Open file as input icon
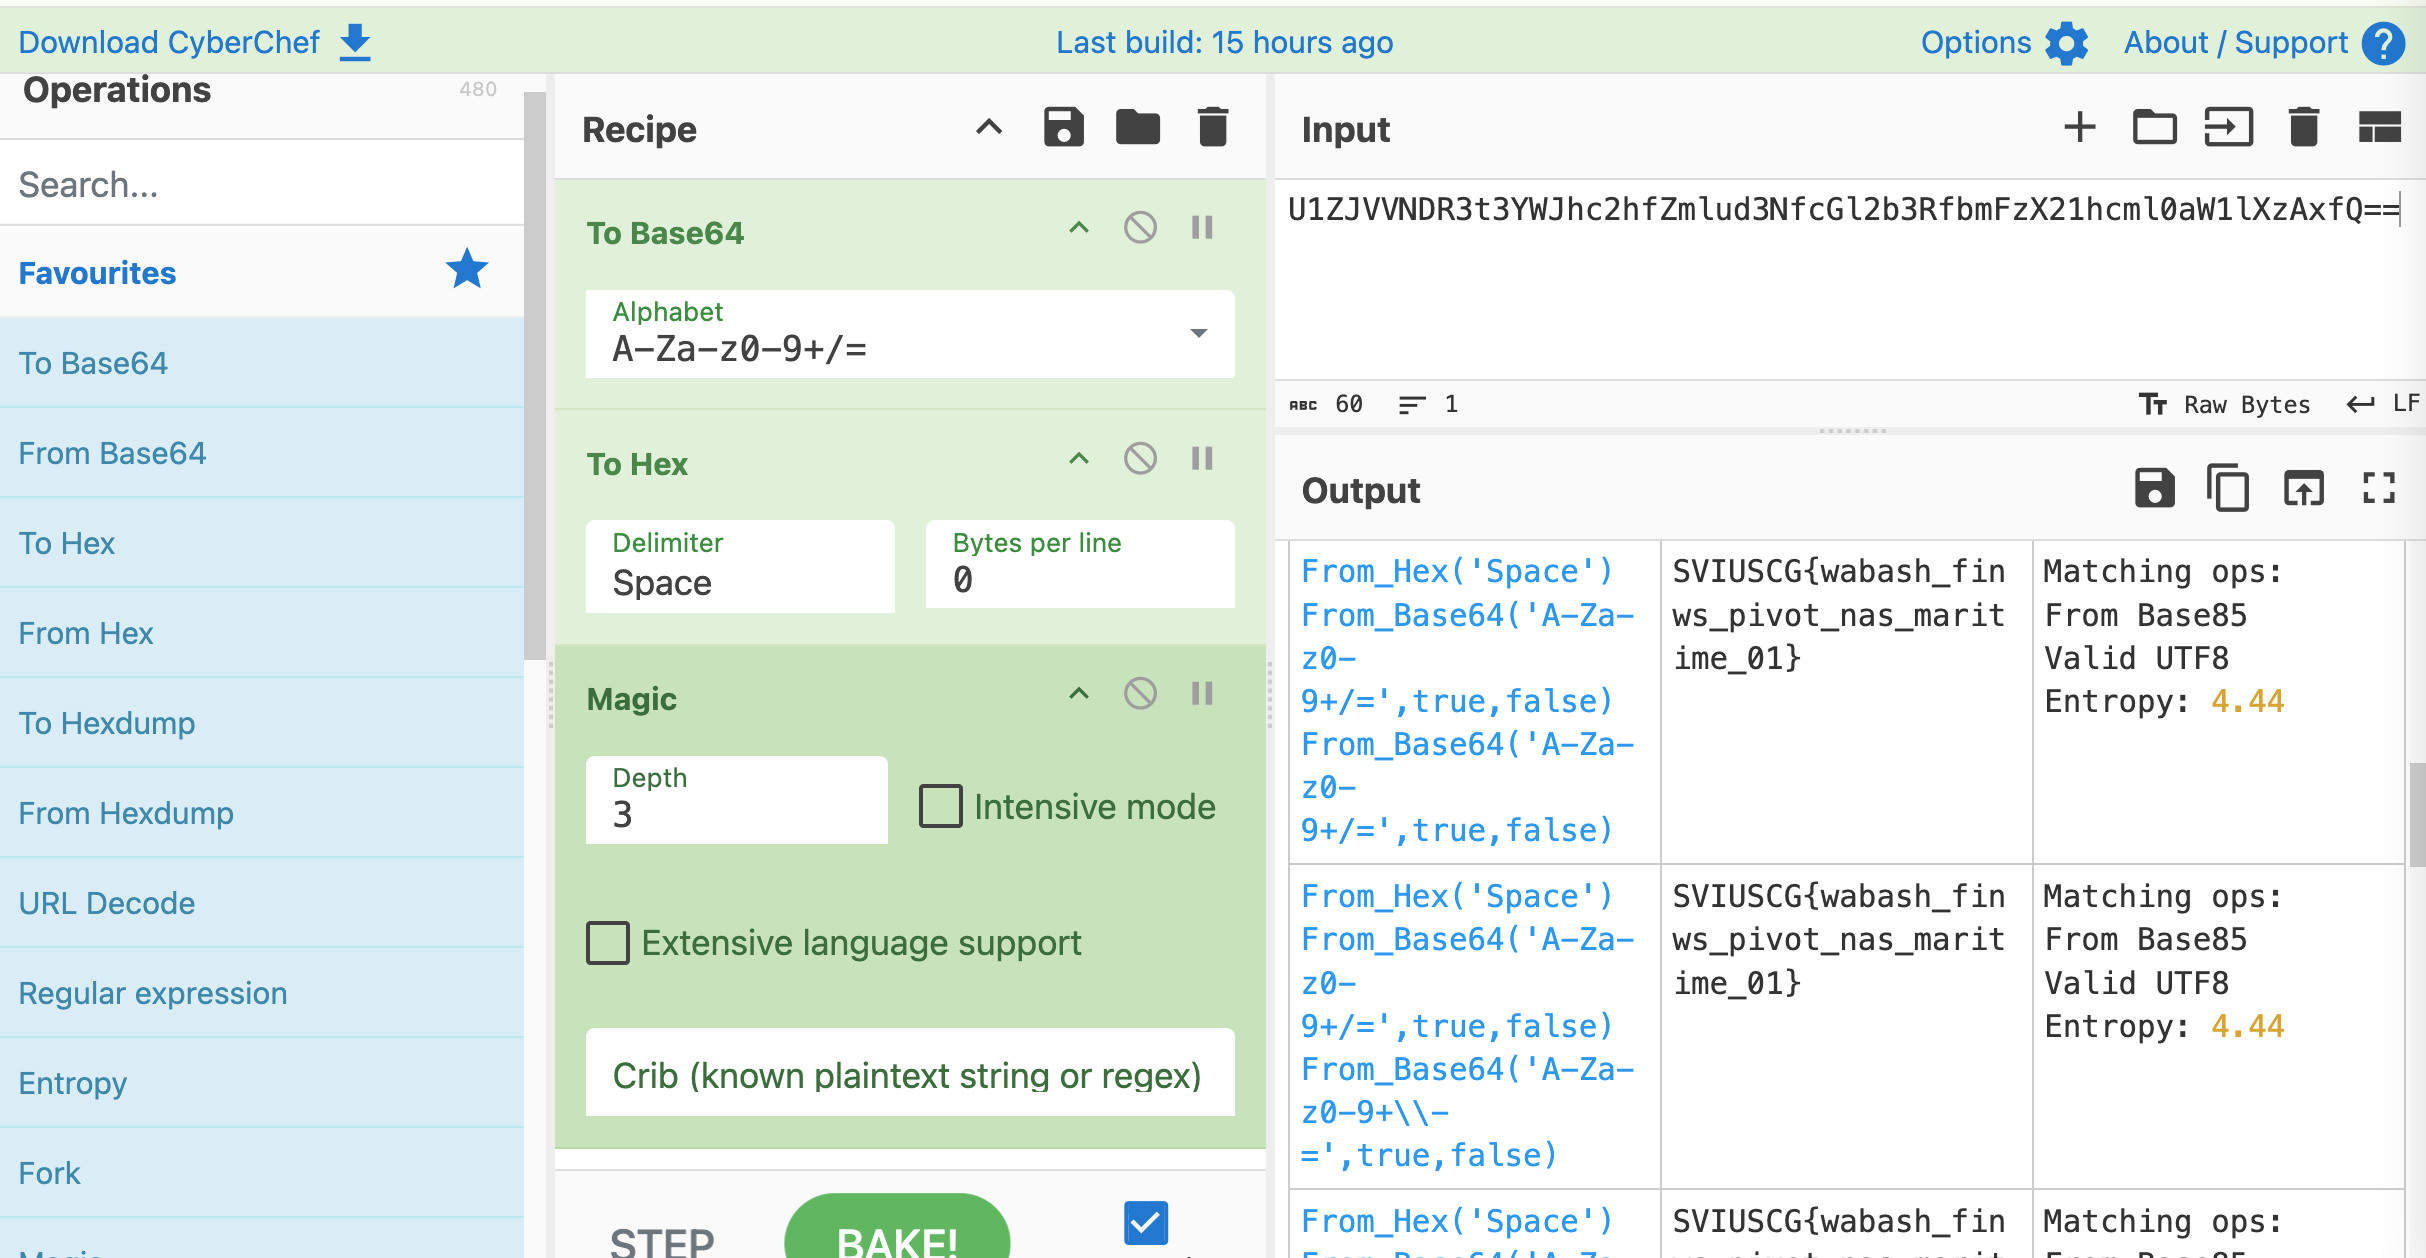 point(2229,128)
